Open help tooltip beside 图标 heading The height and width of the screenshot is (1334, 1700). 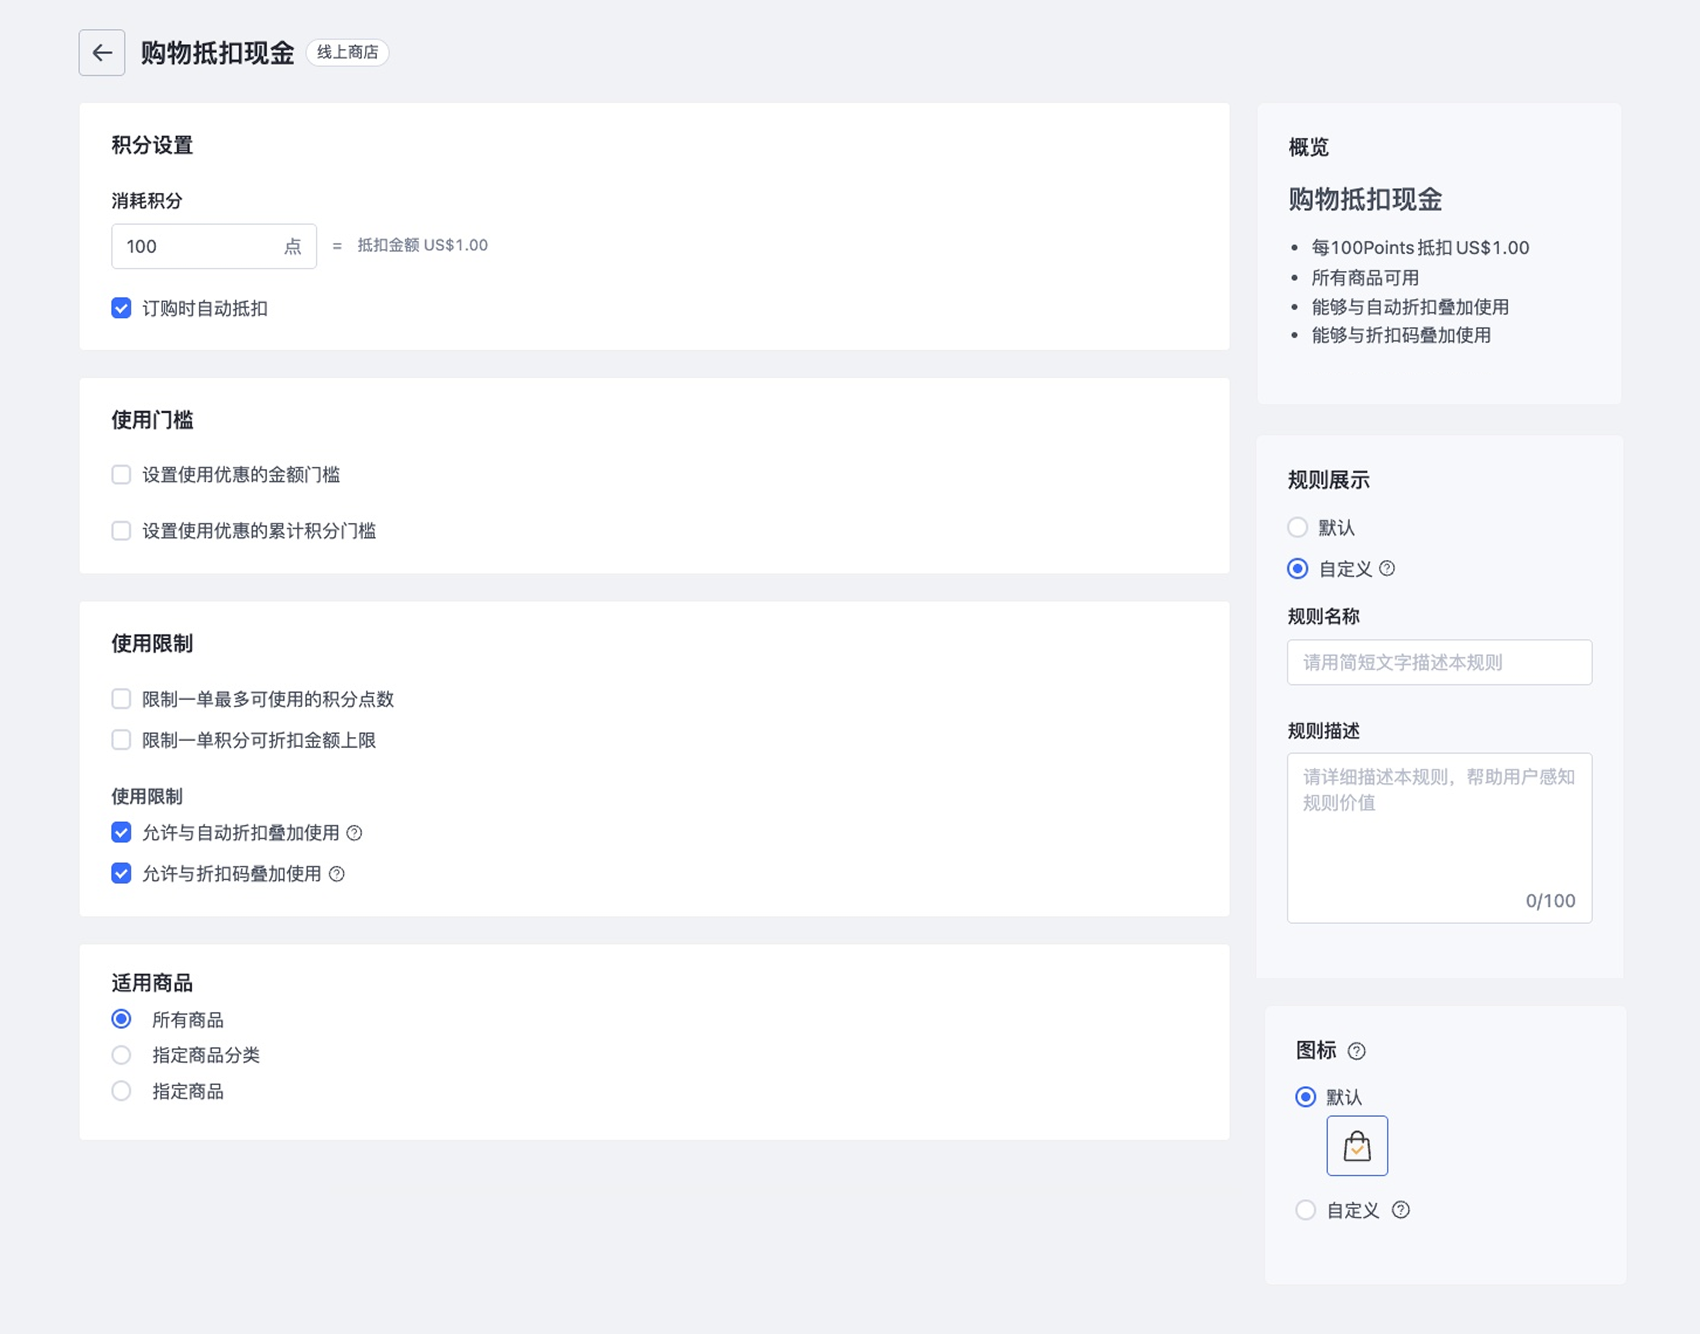(1357, 1051)
